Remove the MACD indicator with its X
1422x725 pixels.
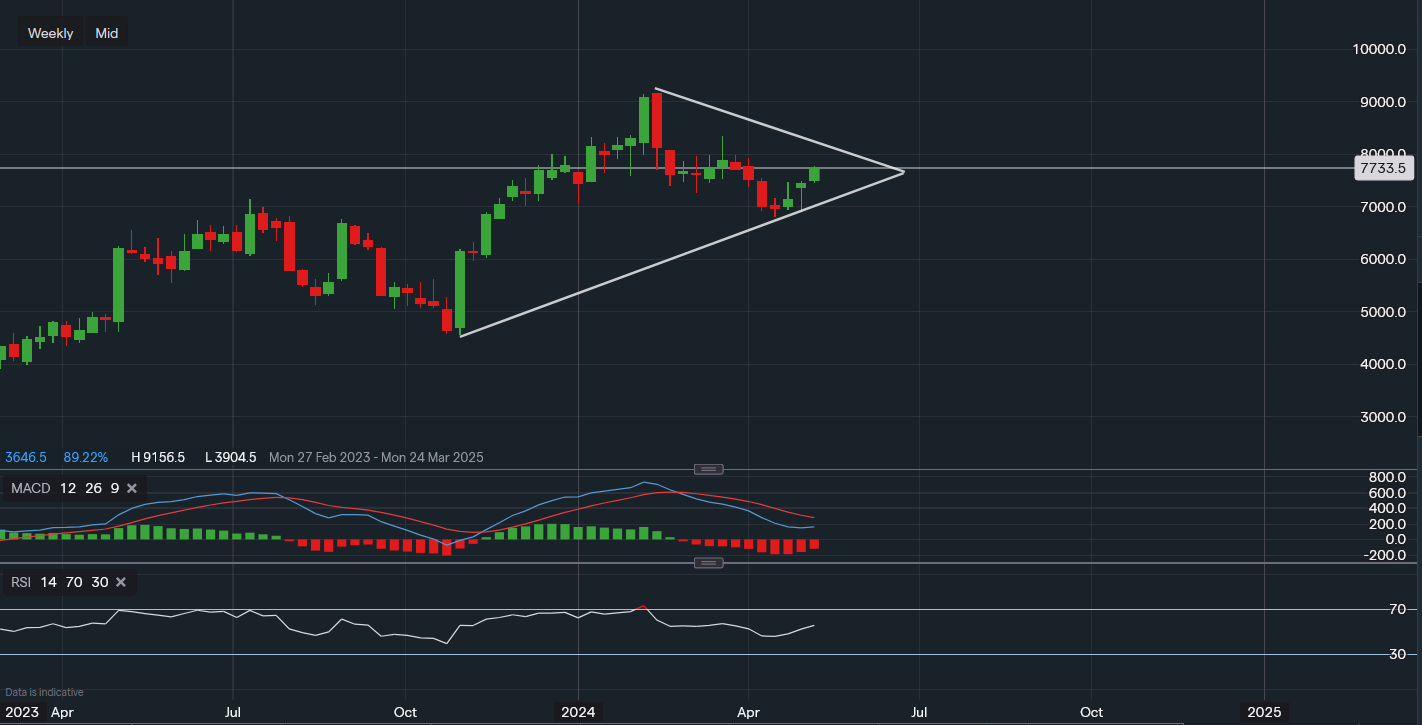coord(132,488)
